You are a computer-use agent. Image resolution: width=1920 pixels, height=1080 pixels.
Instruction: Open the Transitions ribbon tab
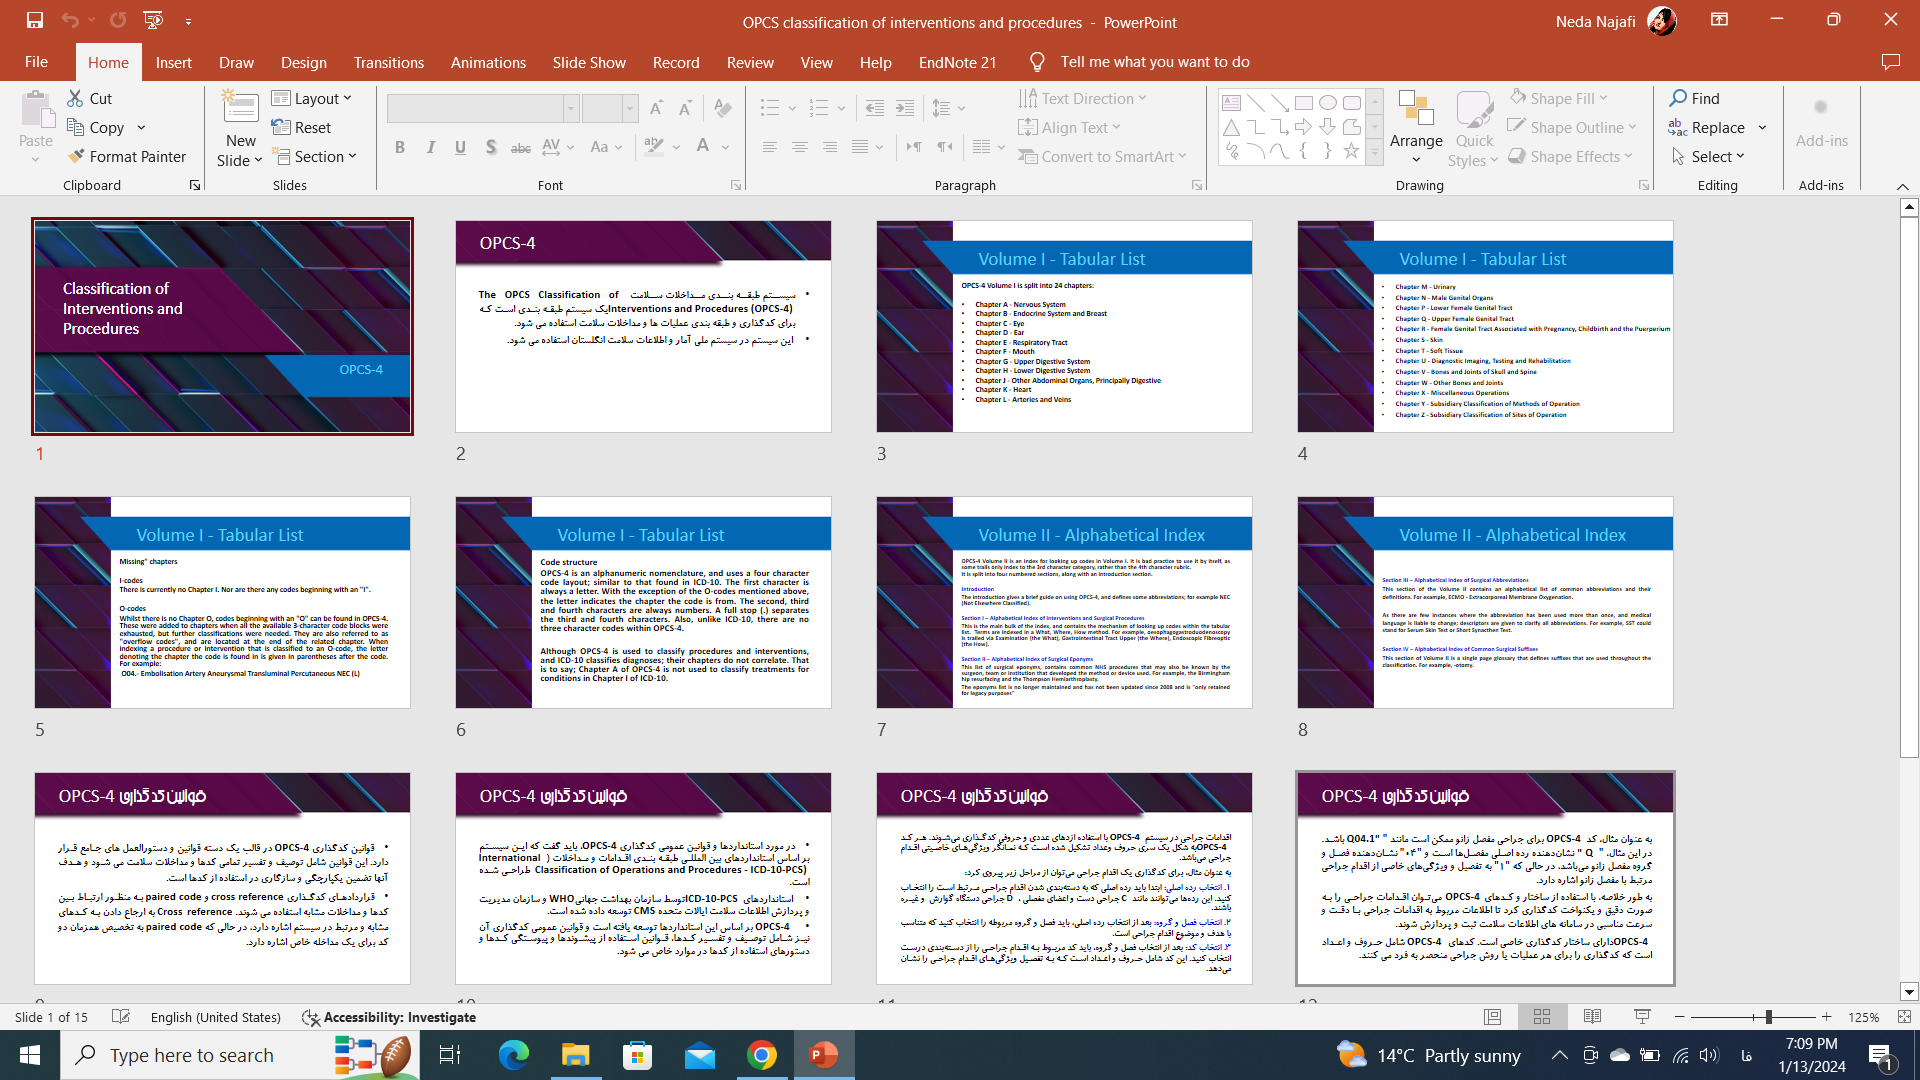[388, 62]
